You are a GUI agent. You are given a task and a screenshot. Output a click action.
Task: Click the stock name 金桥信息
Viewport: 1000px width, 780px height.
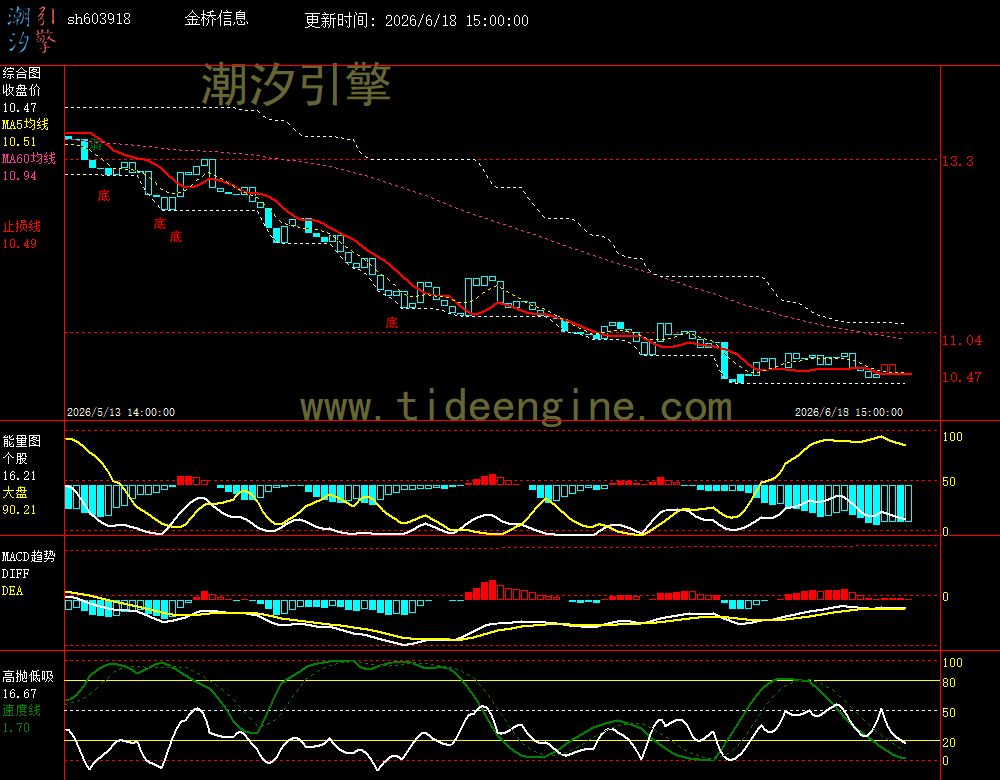point(216,18)
